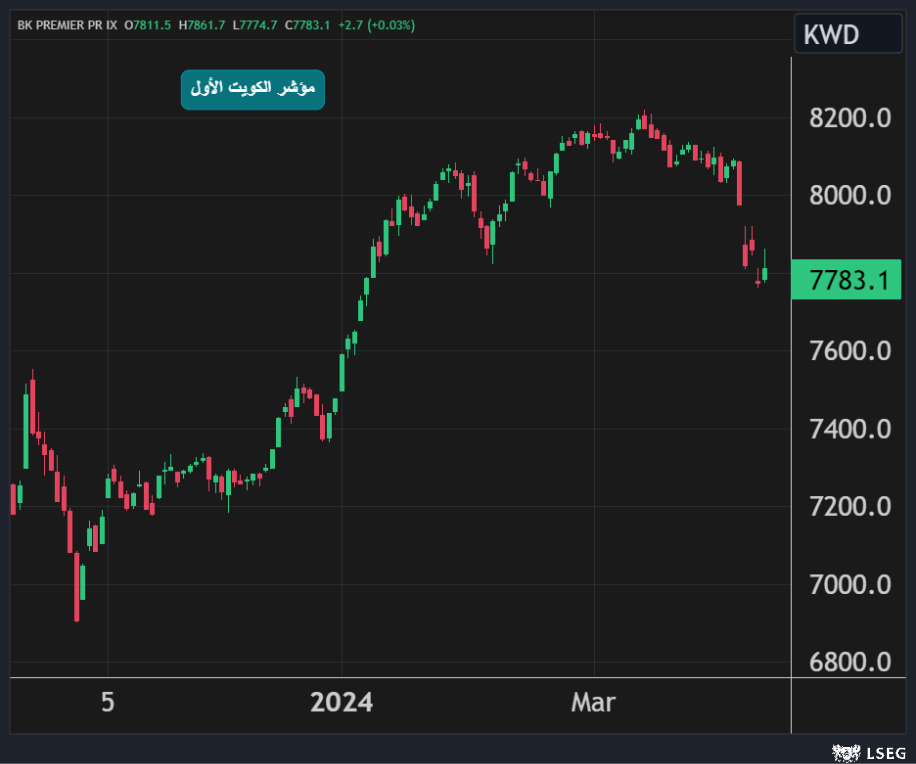The width and height of the screenshot is (916, 764).
Task: Click the low value L7774.7 in legend
Action: point(256,24)
